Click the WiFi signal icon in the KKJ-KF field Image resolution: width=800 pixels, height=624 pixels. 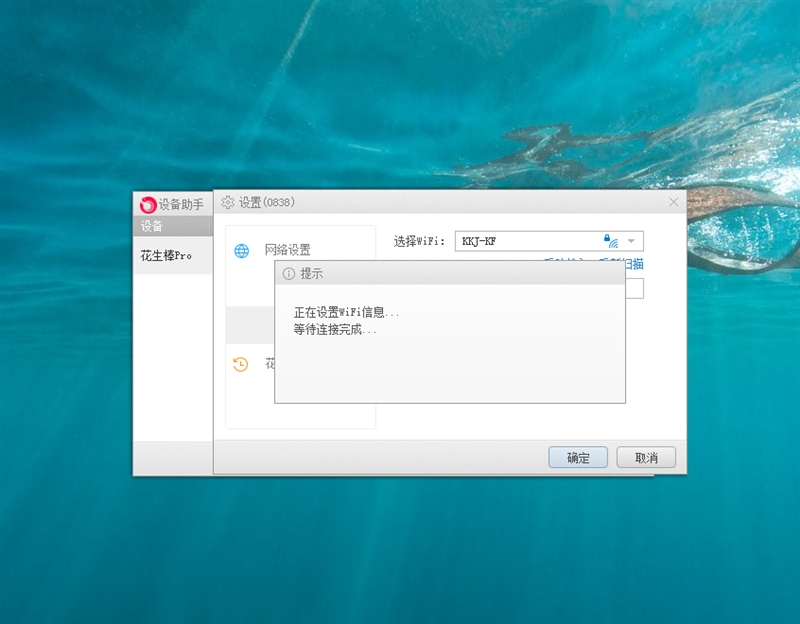616,243
